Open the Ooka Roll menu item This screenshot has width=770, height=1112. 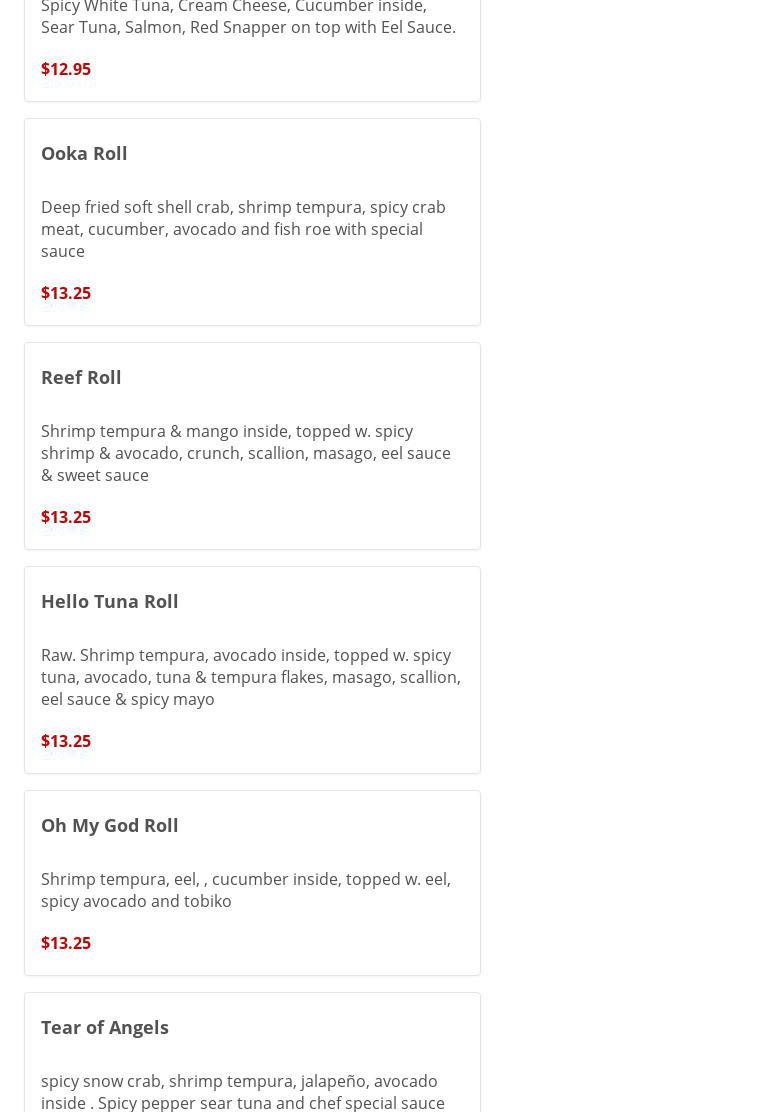(x=84, y=153)
